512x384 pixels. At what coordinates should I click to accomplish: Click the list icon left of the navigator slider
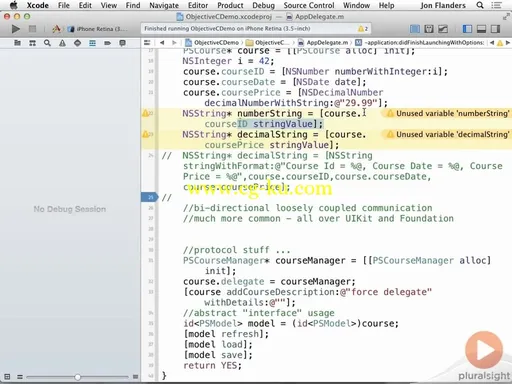tap(20, 377)
